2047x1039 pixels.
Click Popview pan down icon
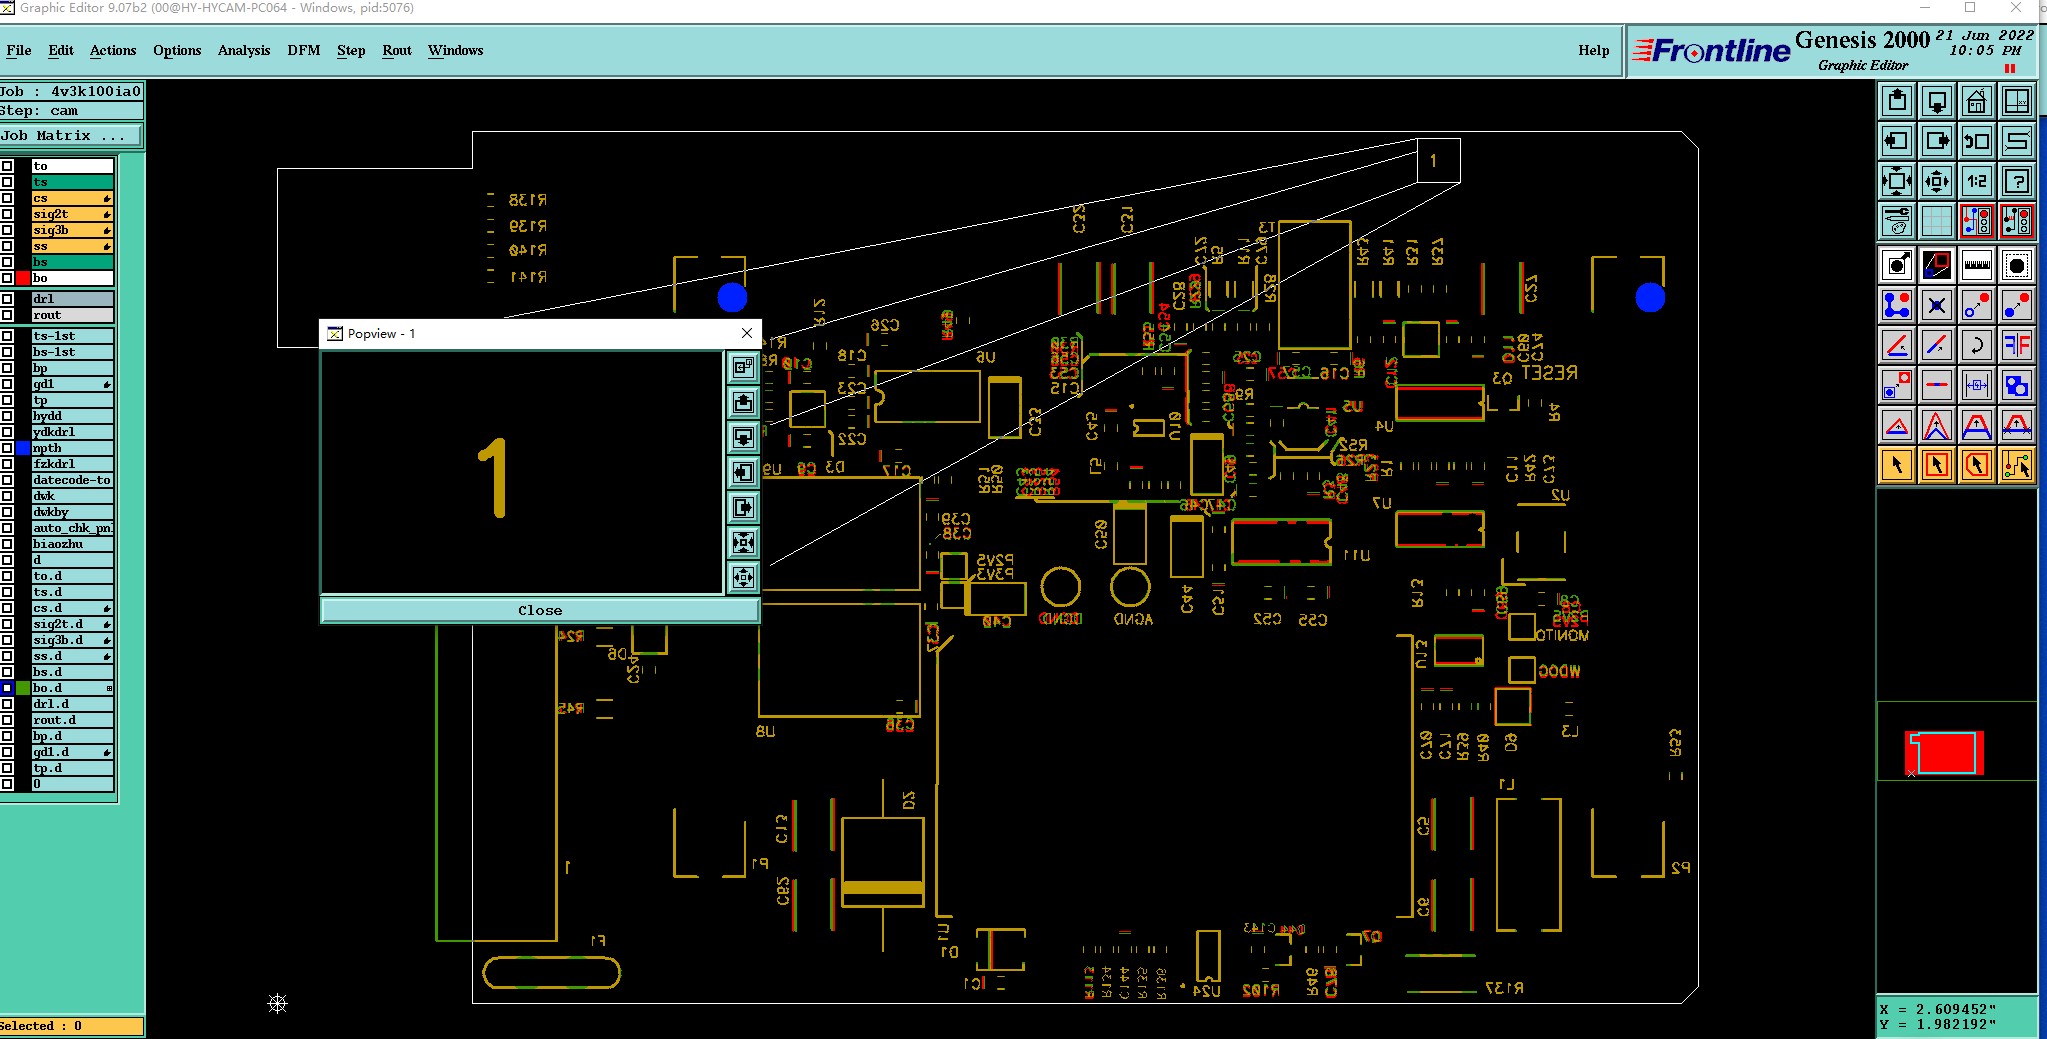pos(743,437)
